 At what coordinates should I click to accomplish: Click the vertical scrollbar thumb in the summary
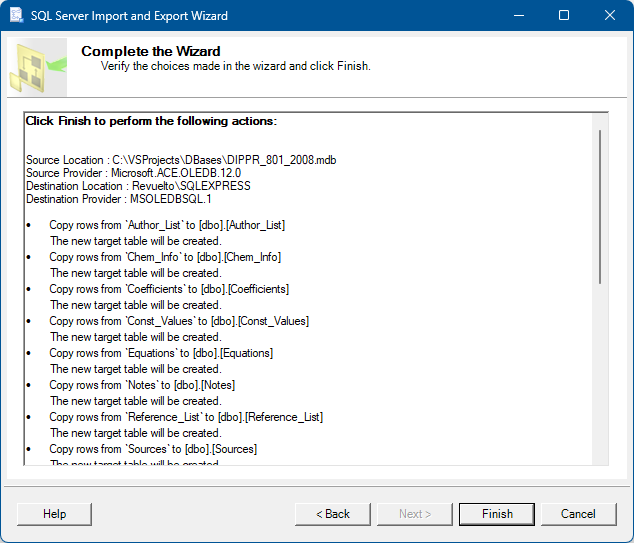click(x=600, y=207)
